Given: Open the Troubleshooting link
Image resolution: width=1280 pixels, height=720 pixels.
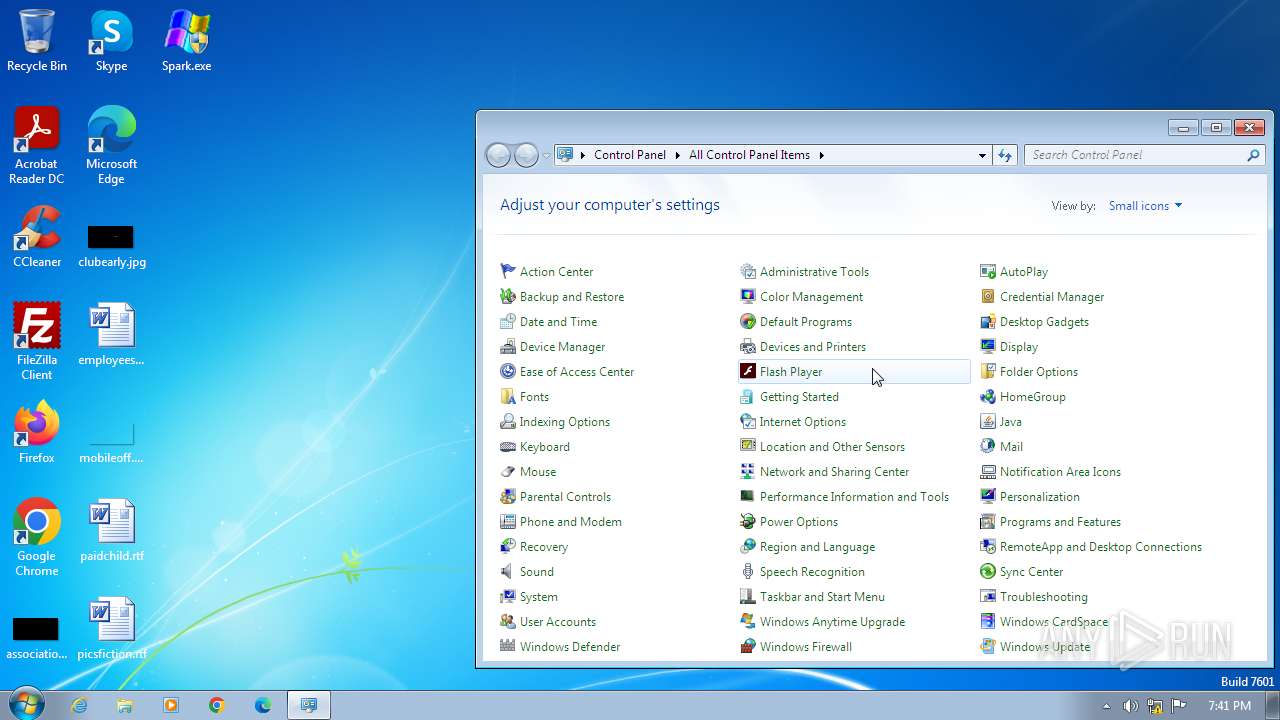Looking at the screenshot, I should [1043, 597].
